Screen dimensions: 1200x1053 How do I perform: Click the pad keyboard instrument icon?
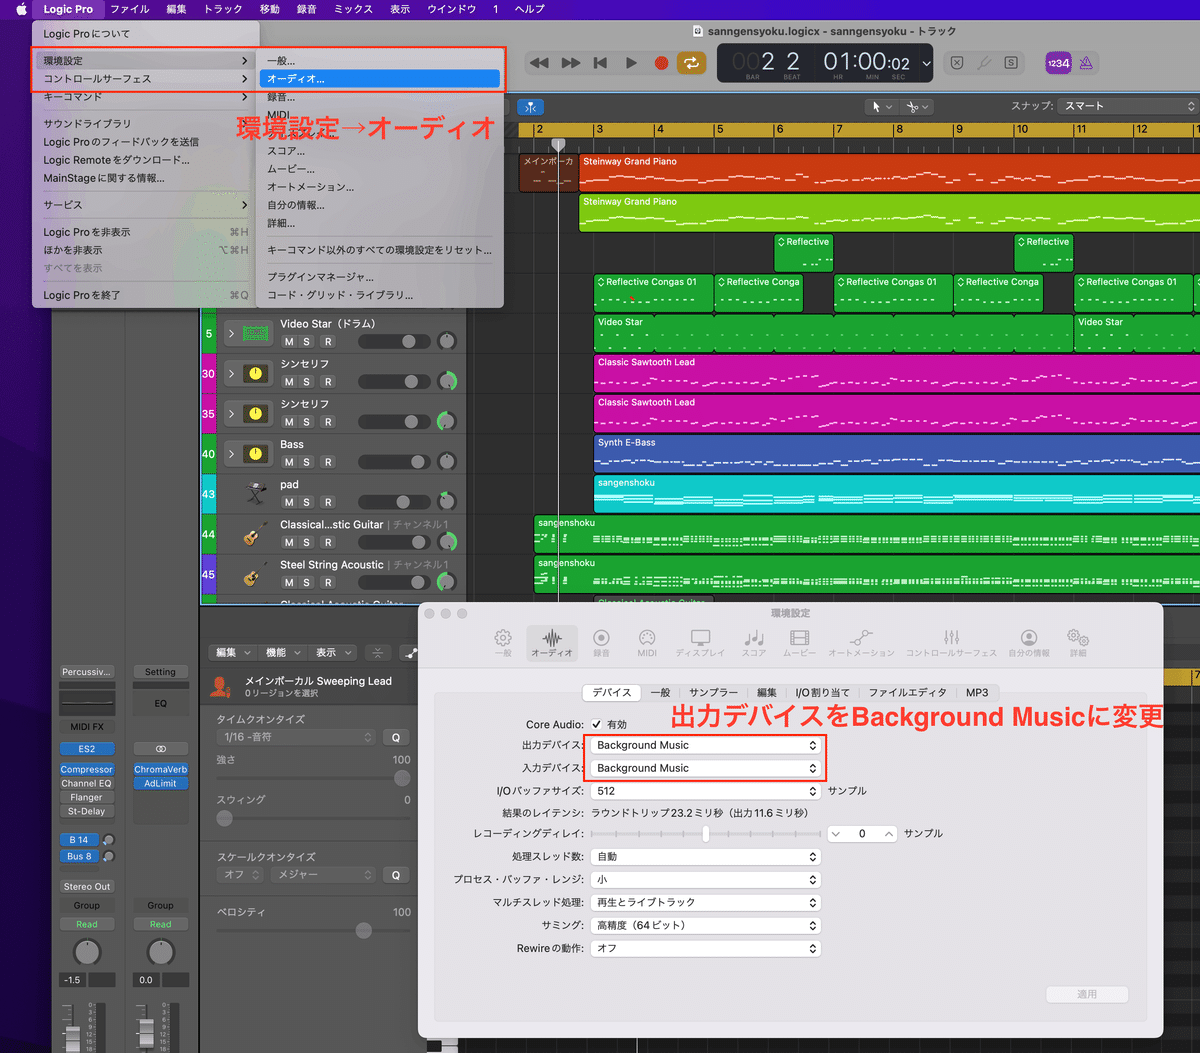(256, 493)
